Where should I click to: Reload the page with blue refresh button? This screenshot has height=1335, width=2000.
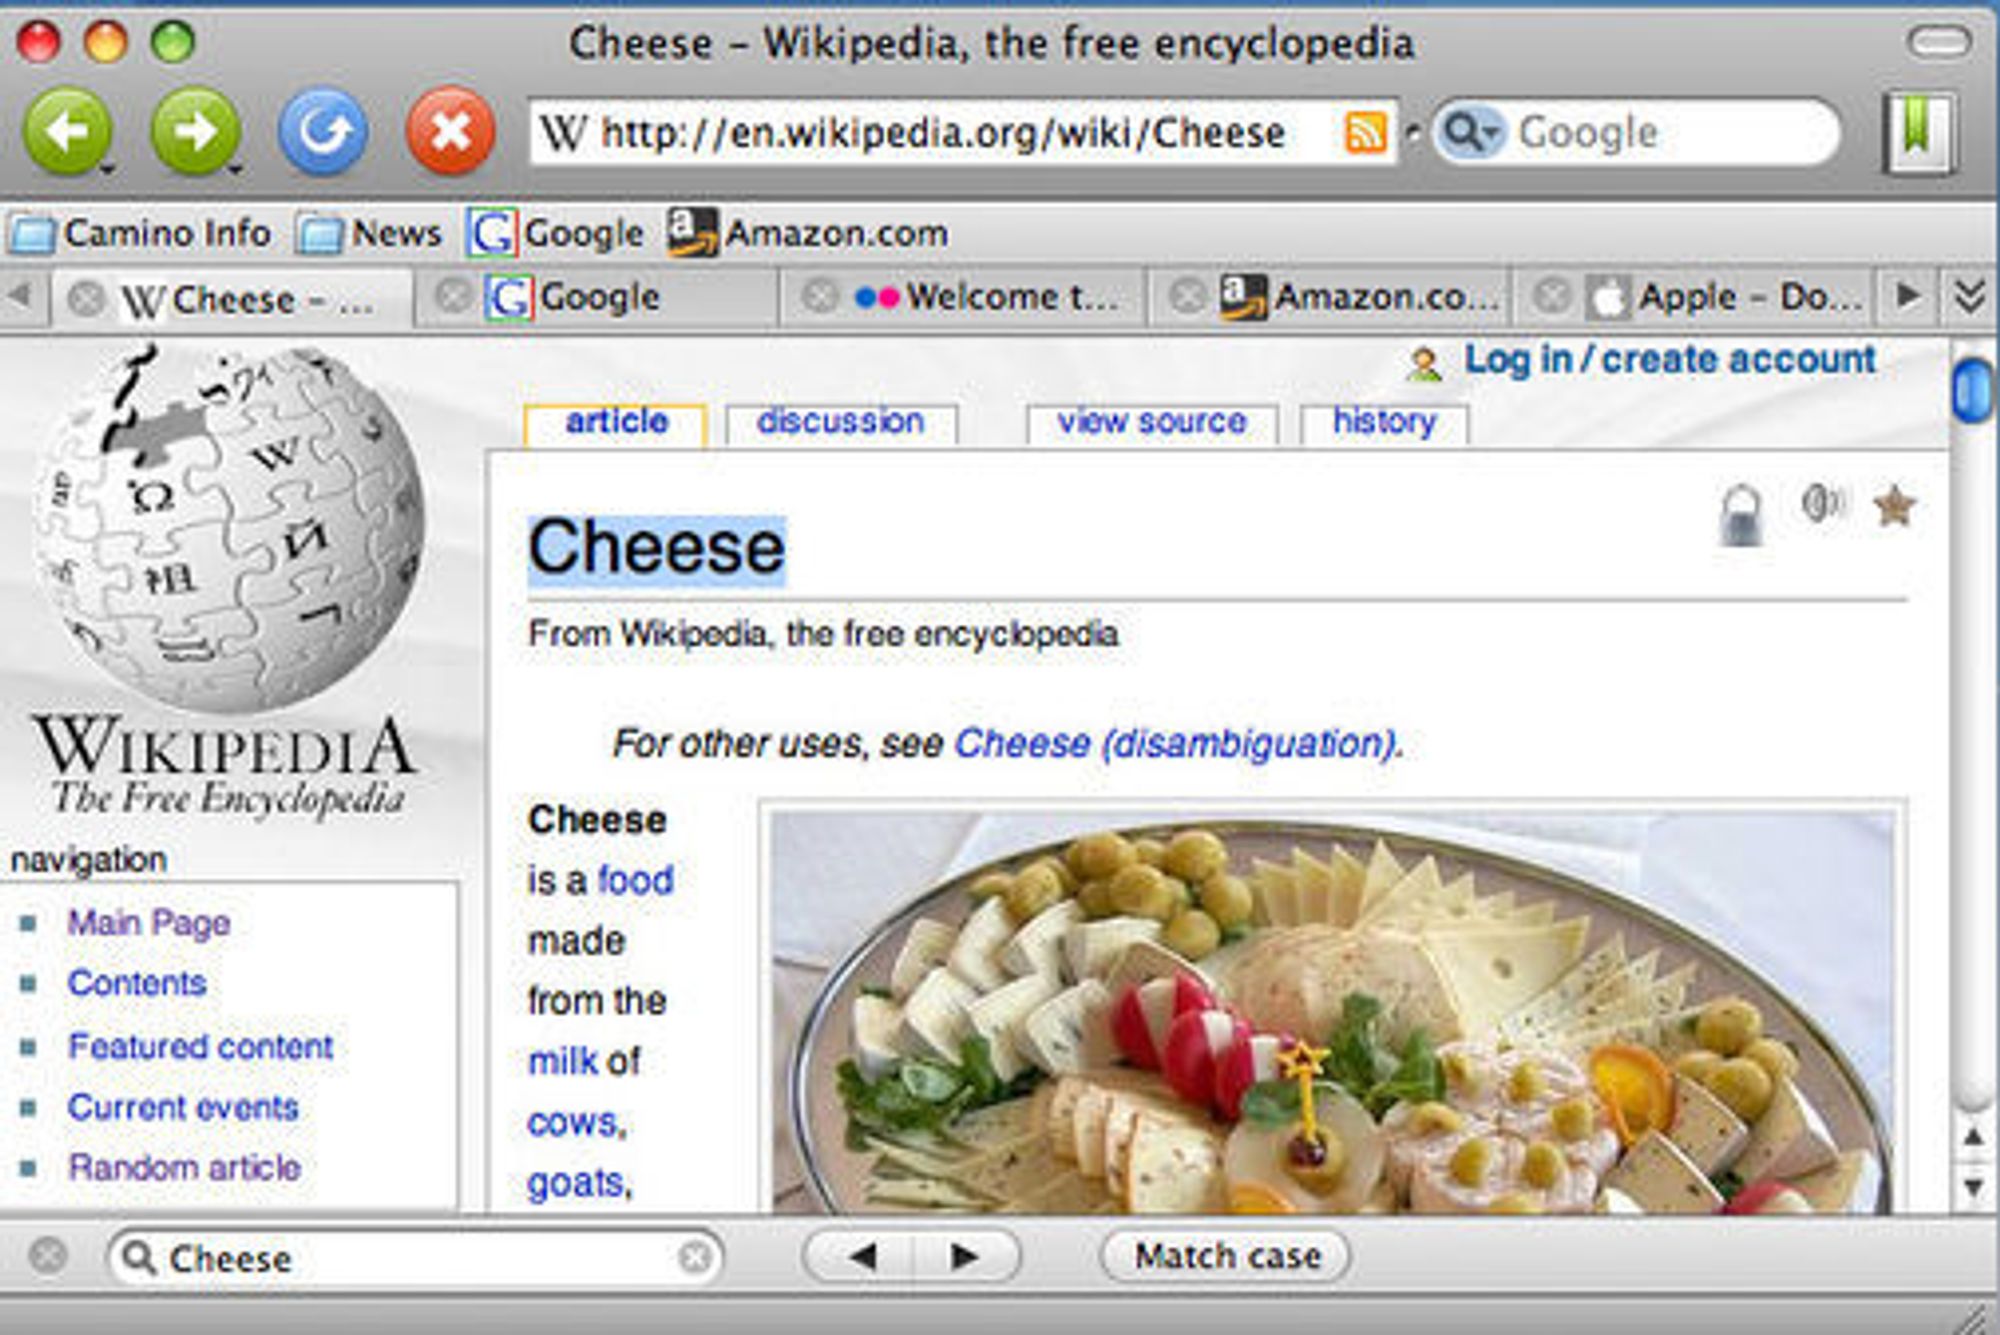(x=323, y=131)
